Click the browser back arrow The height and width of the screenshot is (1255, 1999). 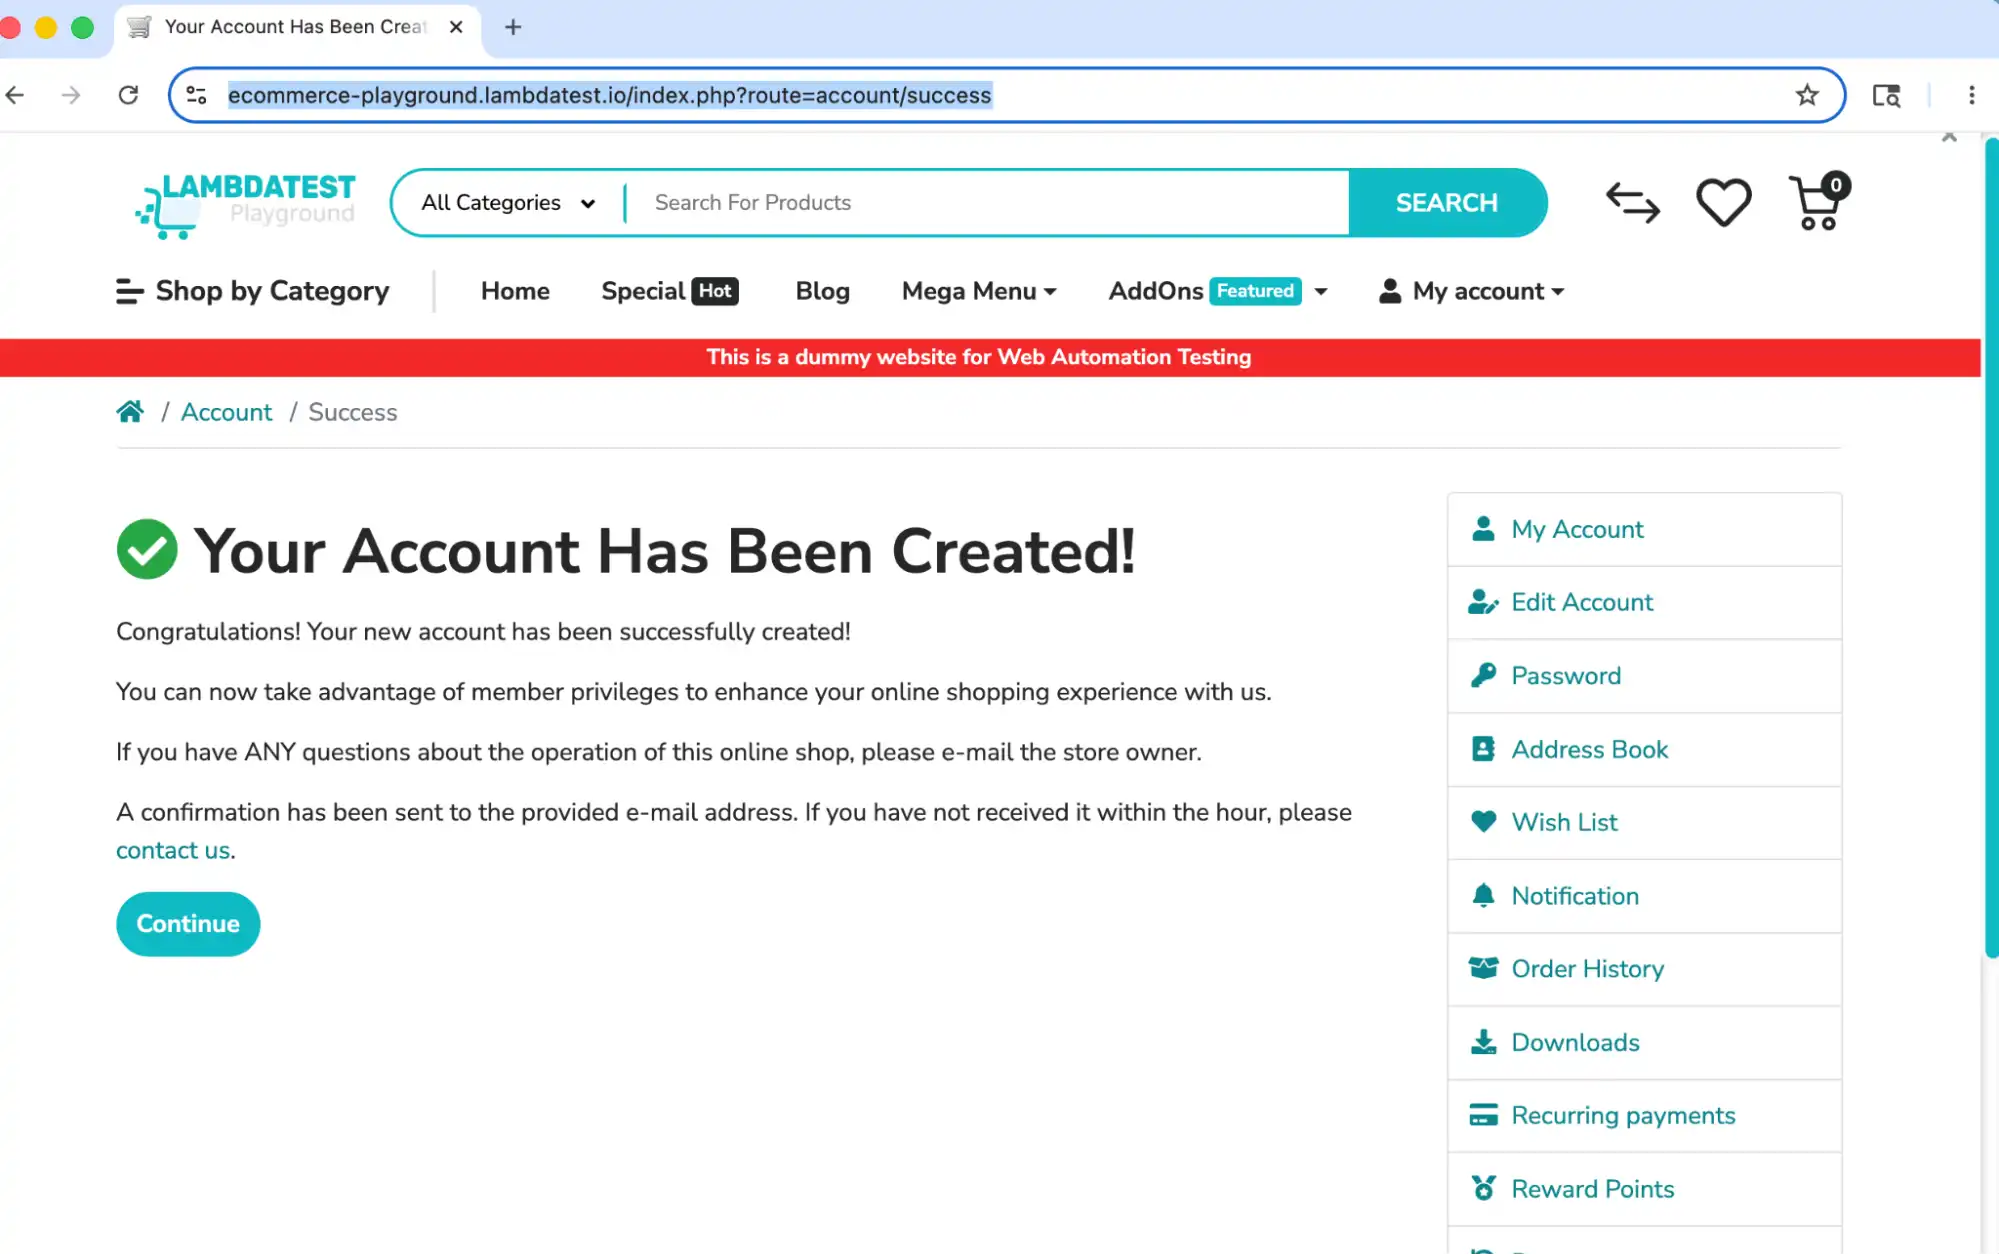tap(15, 95)
